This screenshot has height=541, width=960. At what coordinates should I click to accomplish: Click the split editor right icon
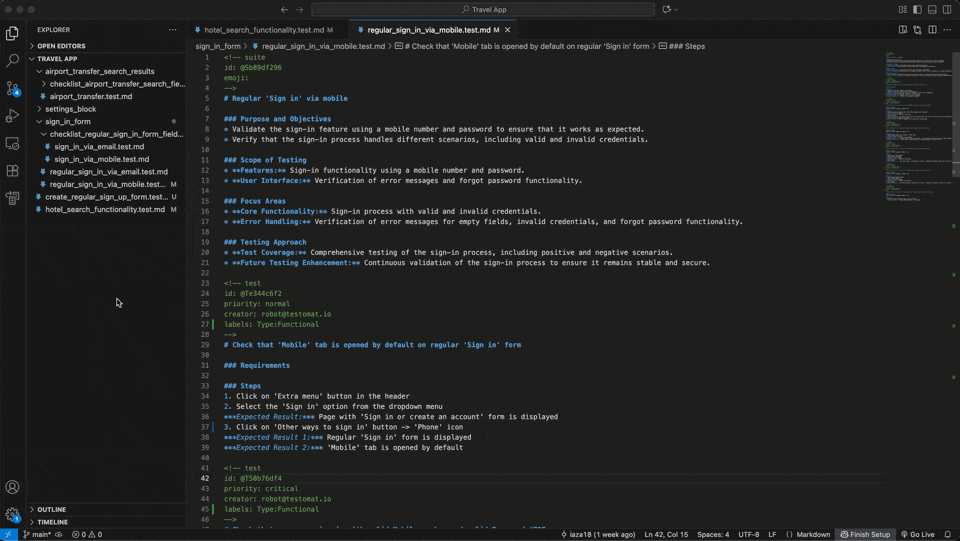pyautogui.click(x=932, y=30)
